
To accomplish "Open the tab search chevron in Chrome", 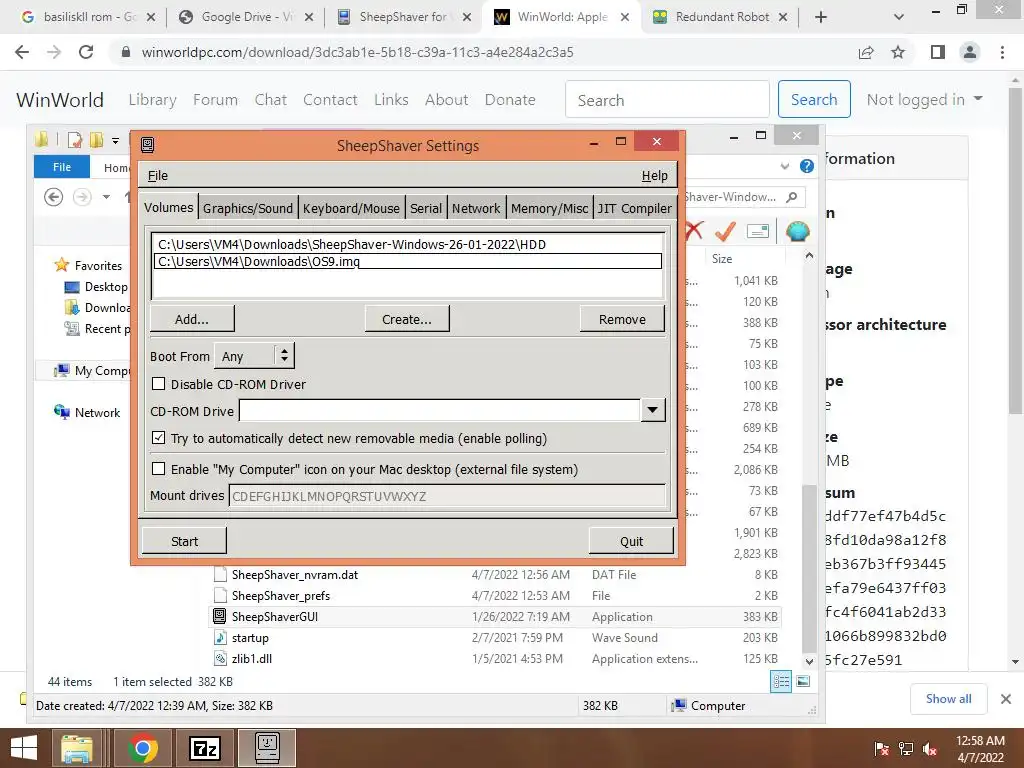I will 899,17.
